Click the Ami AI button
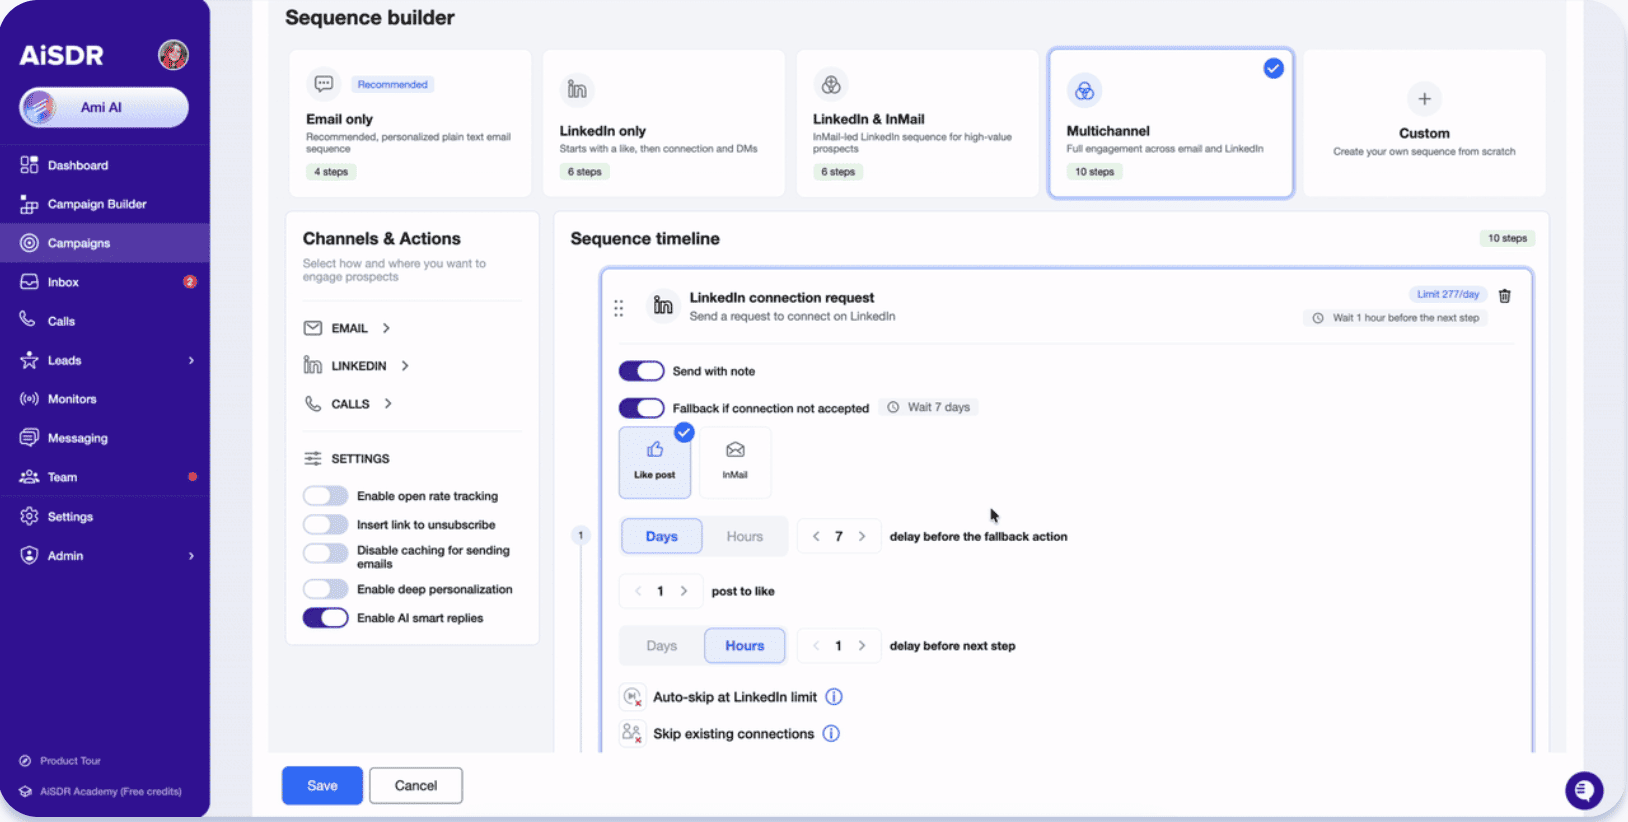Image resolution: width=1628 pixels, height=822 pixels. (104, 107)
